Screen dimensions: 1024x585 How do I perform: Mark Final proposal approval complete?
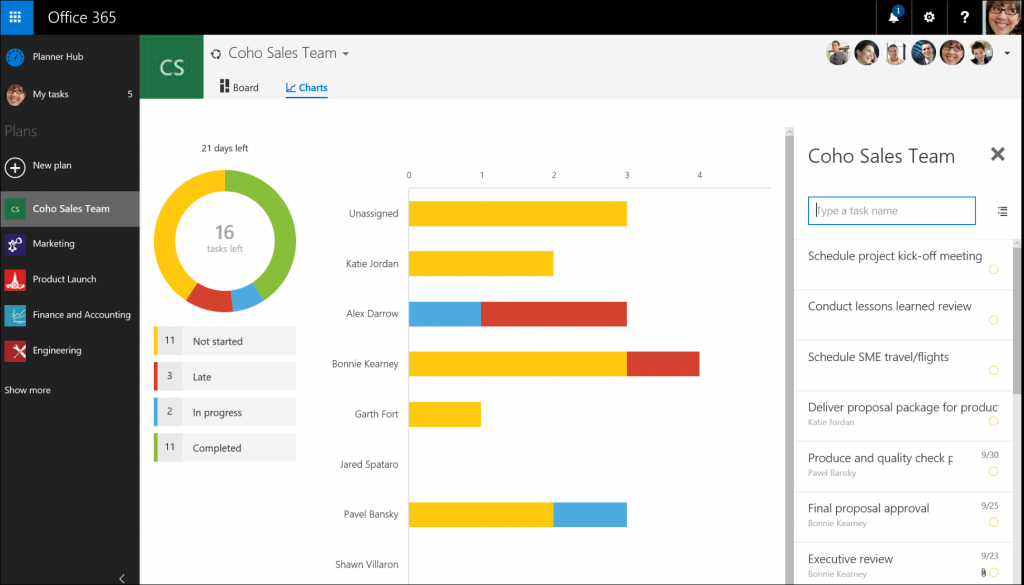(x=993, y=522)
